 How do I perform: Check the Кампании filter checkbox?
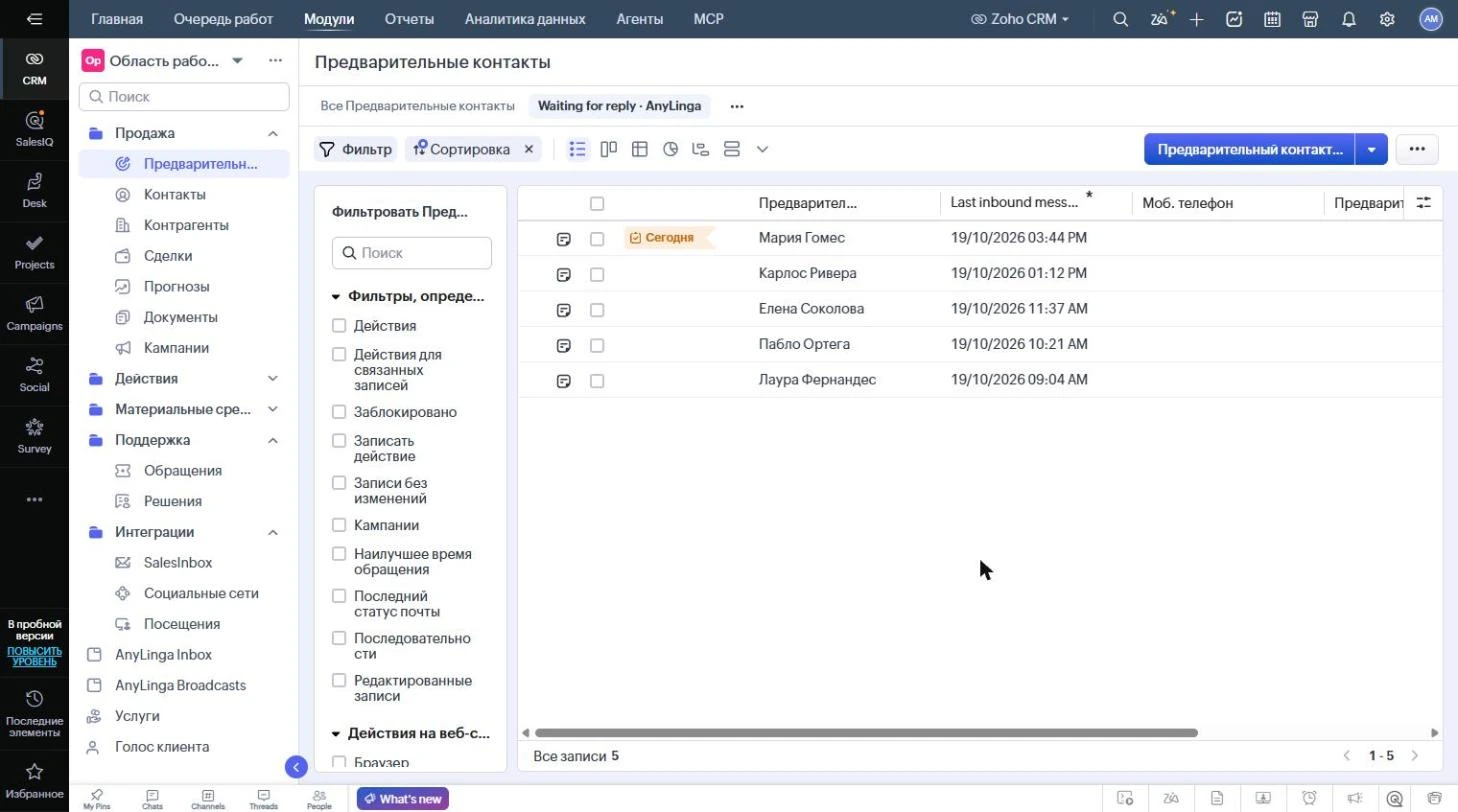[x=339, y=525]
